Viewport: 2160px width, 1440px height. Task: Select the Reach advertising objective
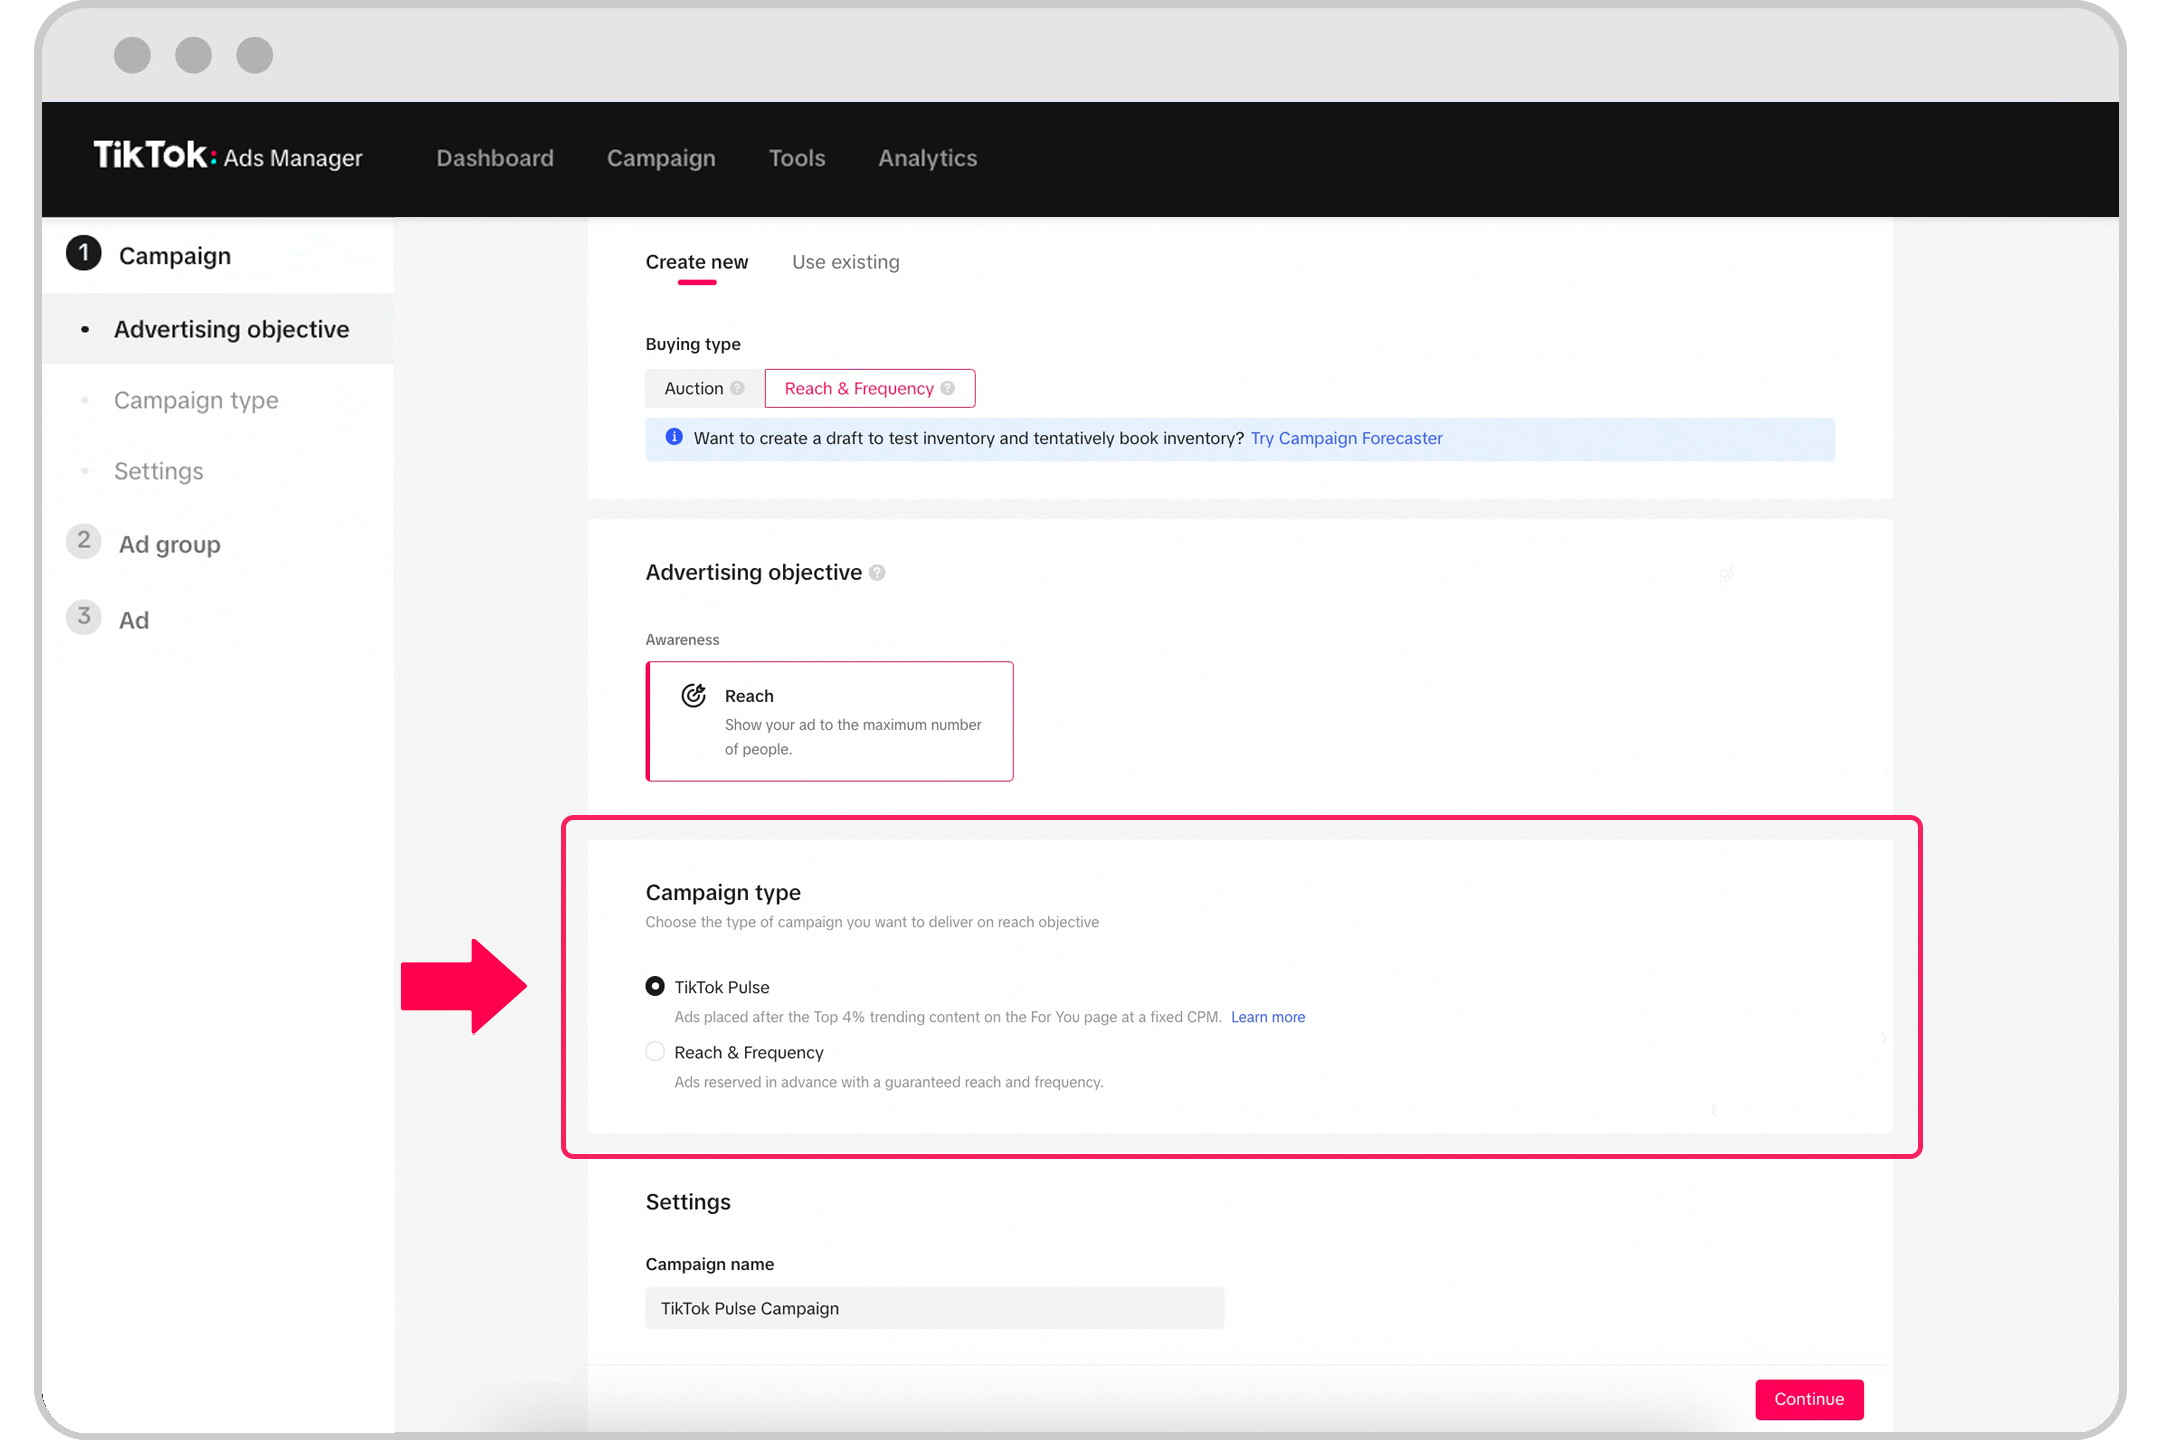[828, 720]
